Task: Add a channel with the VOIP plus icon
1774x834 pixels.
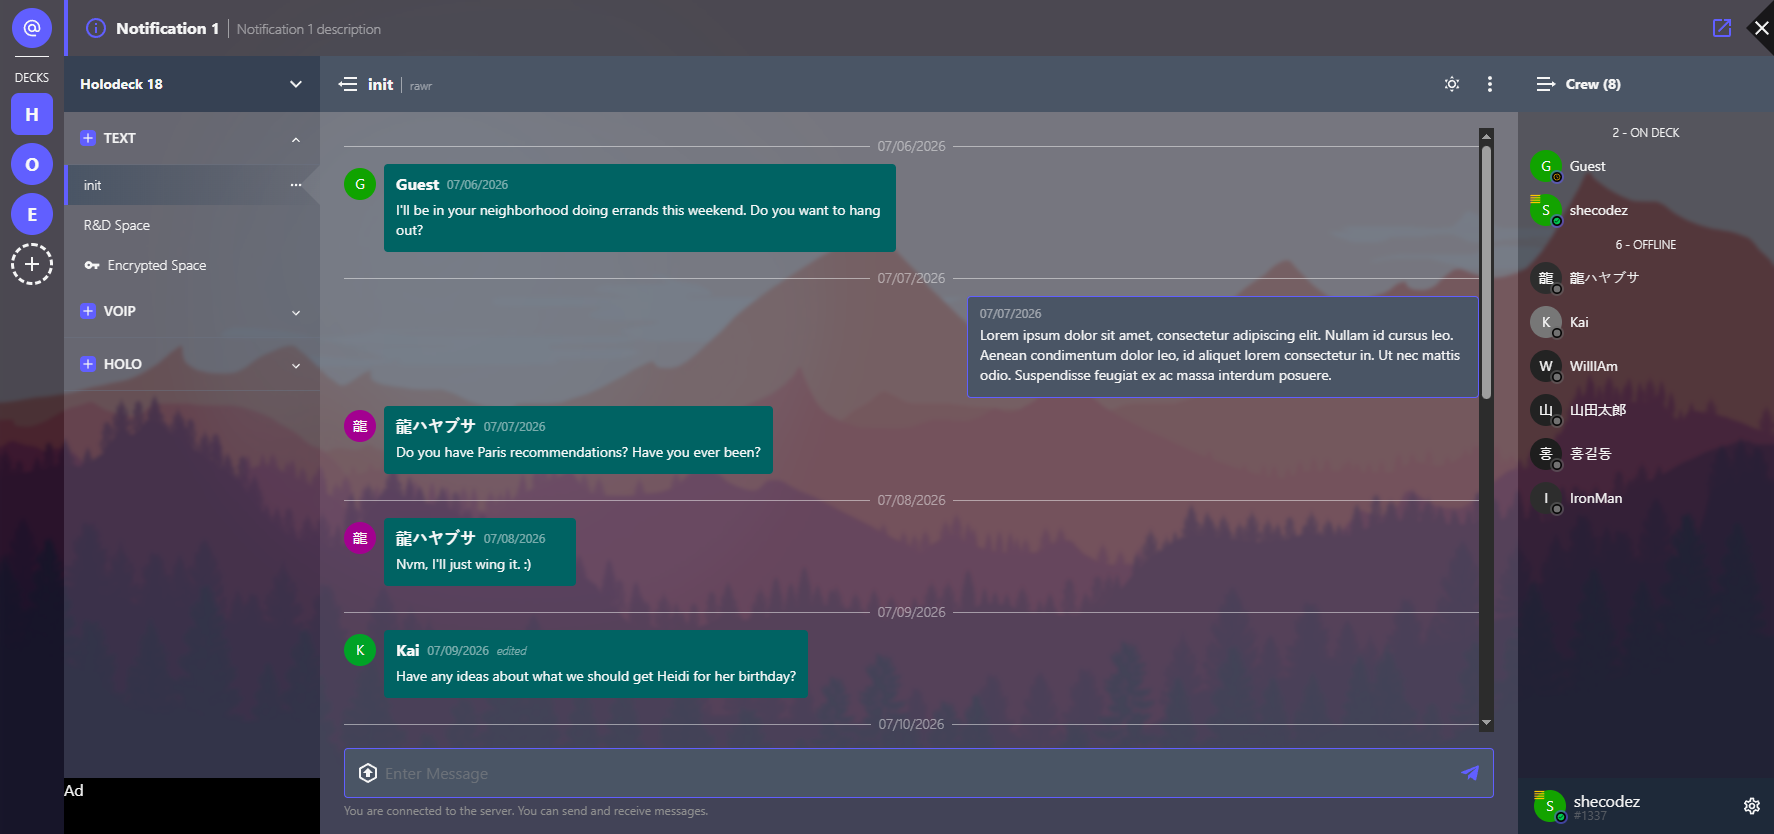Action: point(88,311)
